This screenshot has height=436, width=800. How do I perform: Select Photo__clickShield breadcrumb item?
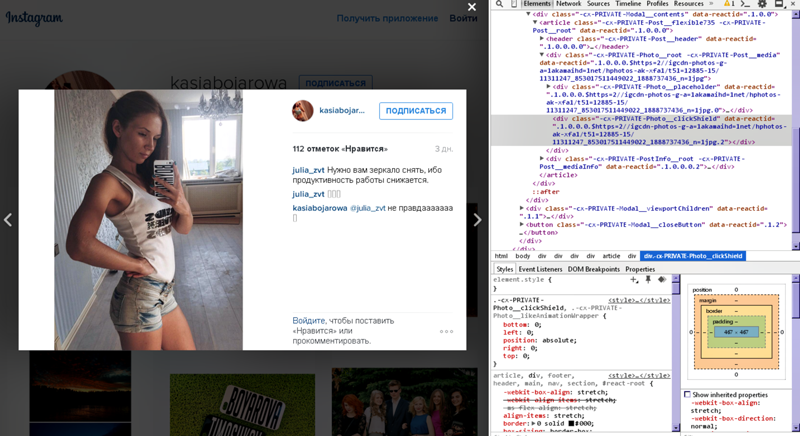(x=692, y=256)
